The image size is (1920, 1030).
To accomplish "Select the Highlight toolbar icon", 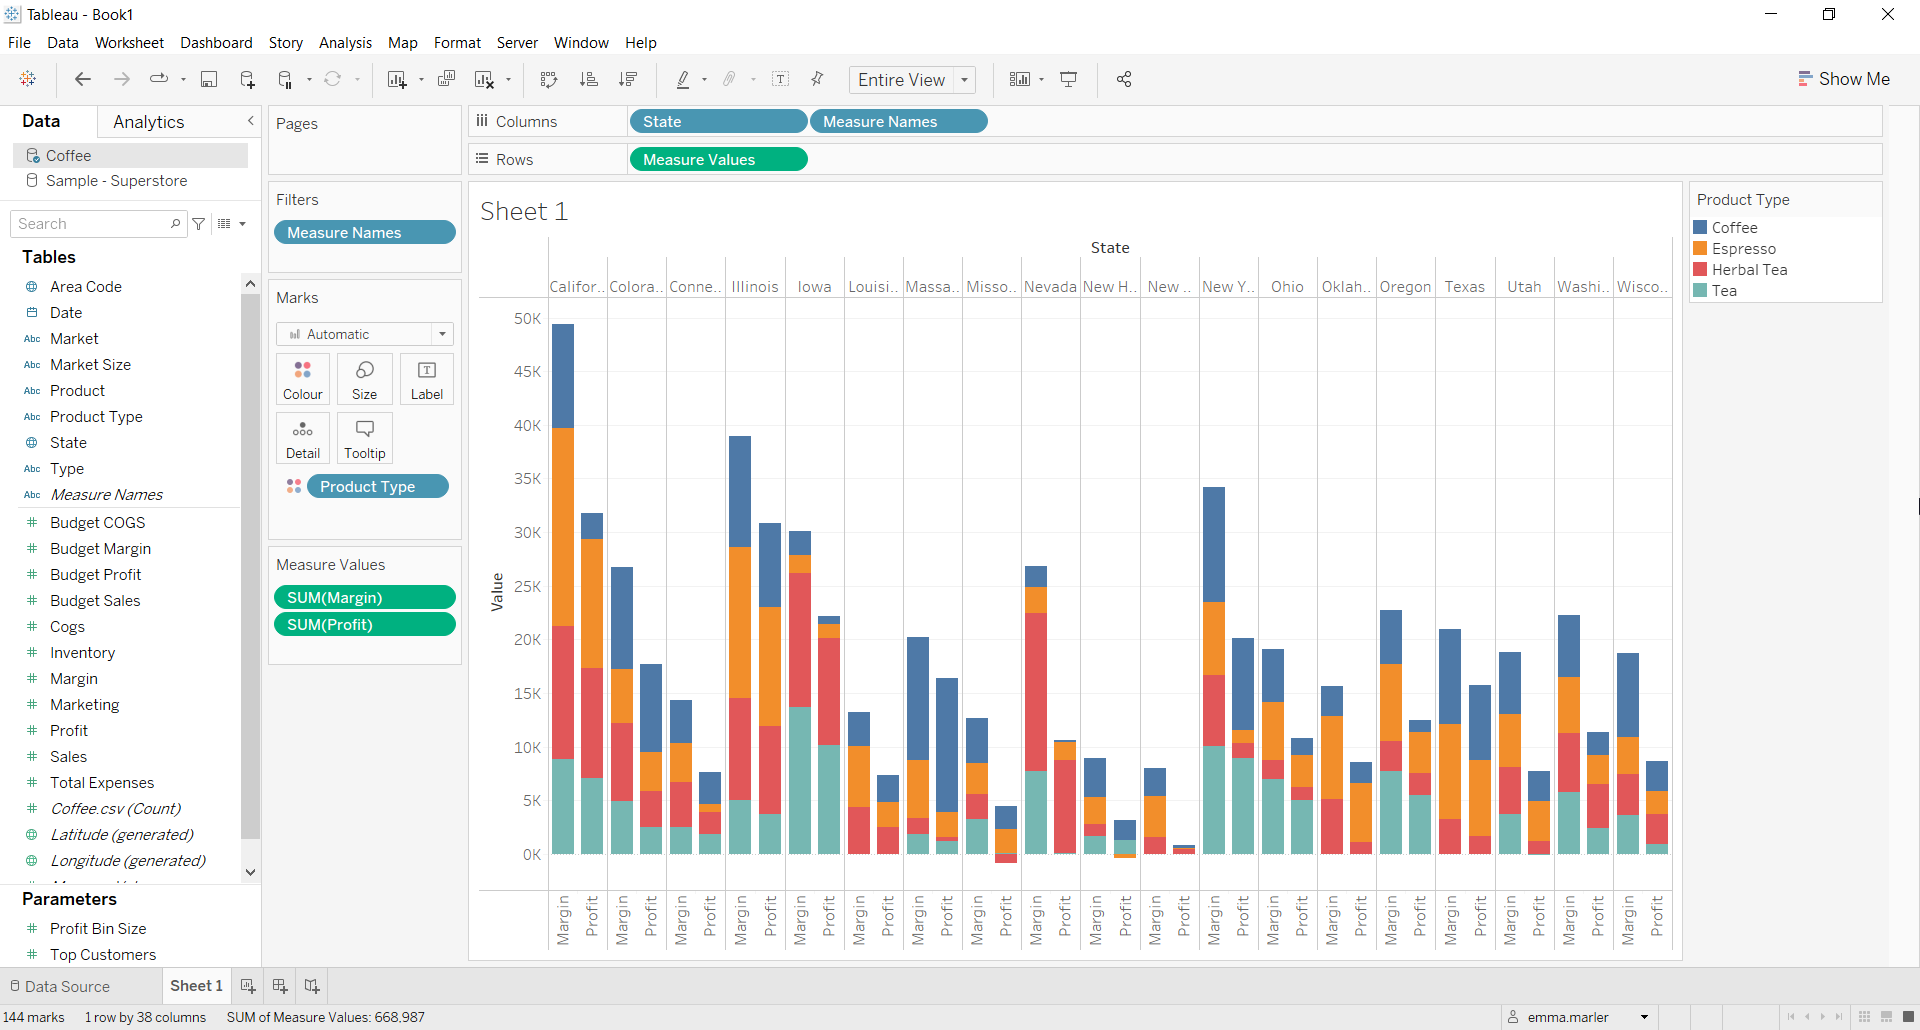I will click(684, 79).
